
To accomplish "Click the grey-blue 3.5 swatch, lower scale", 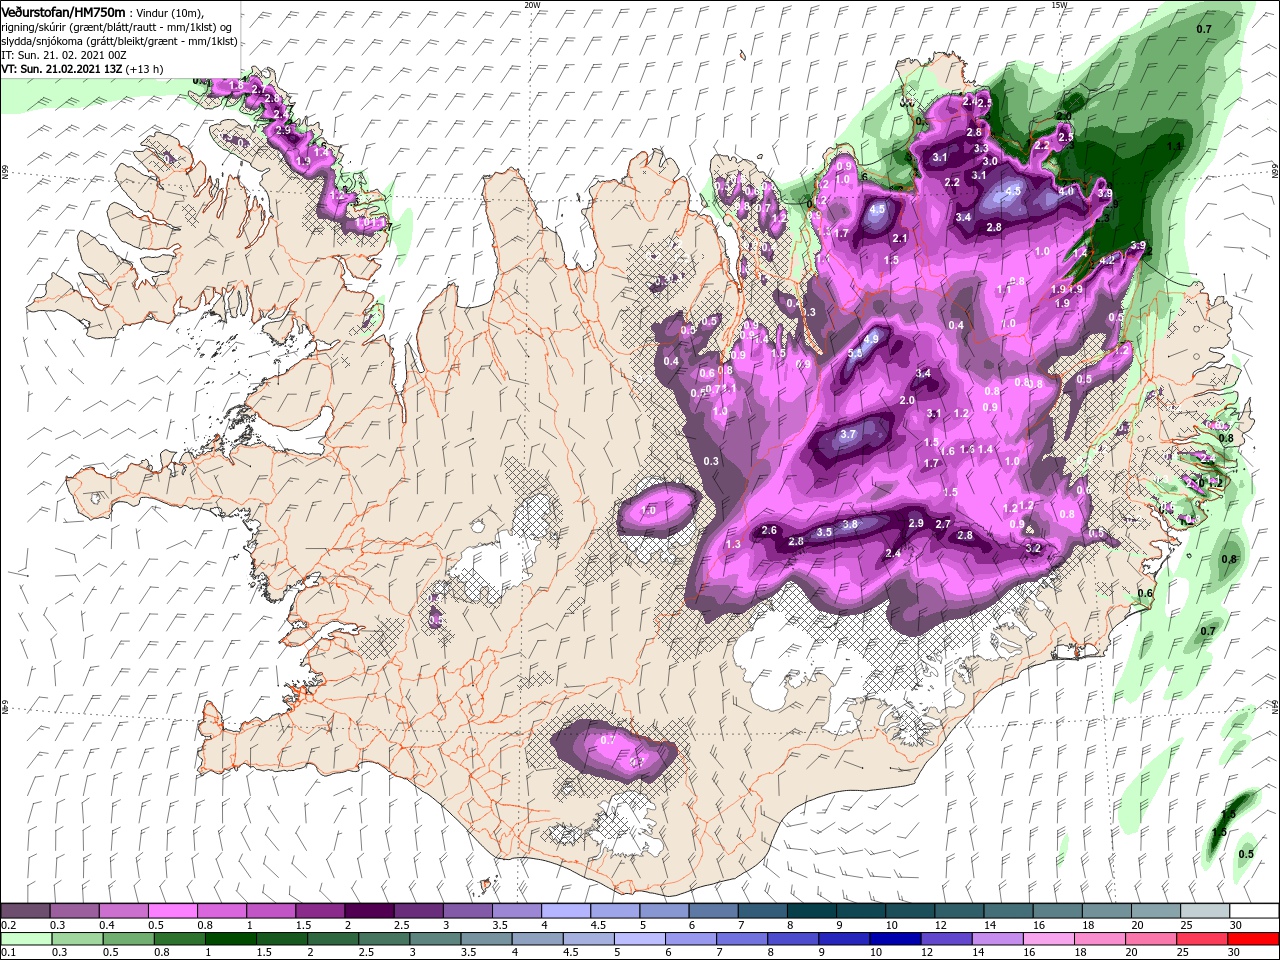I will [x=487, y=939].
